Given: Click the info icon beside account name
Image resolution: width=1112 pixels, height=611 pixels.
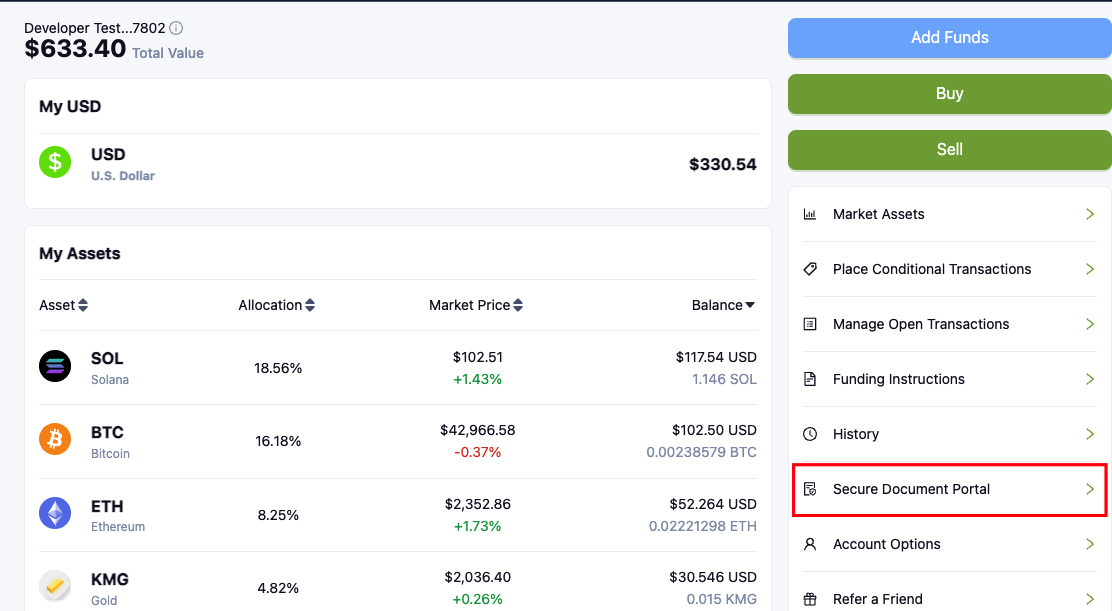Looking at the screenshot, I should [x=176, y=28].
